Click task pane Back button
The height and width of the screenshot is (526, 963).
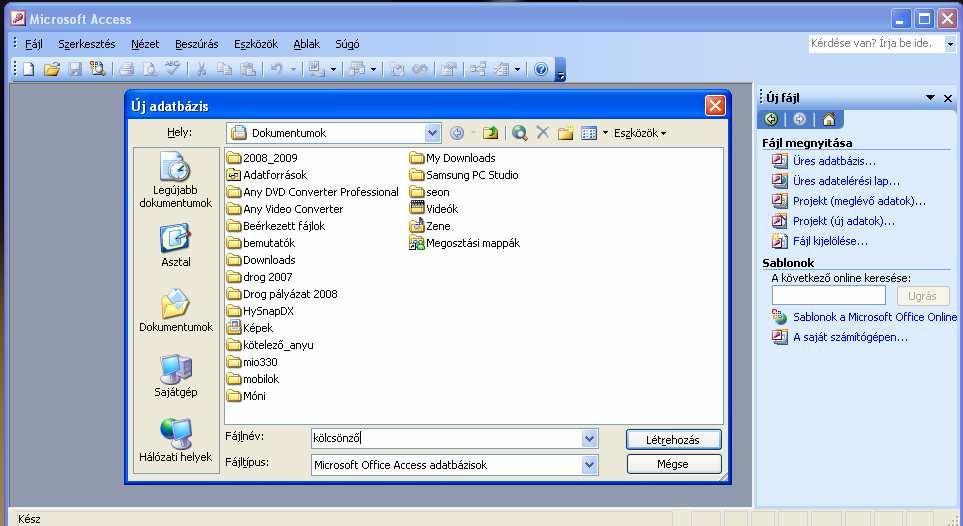[771, 119]
